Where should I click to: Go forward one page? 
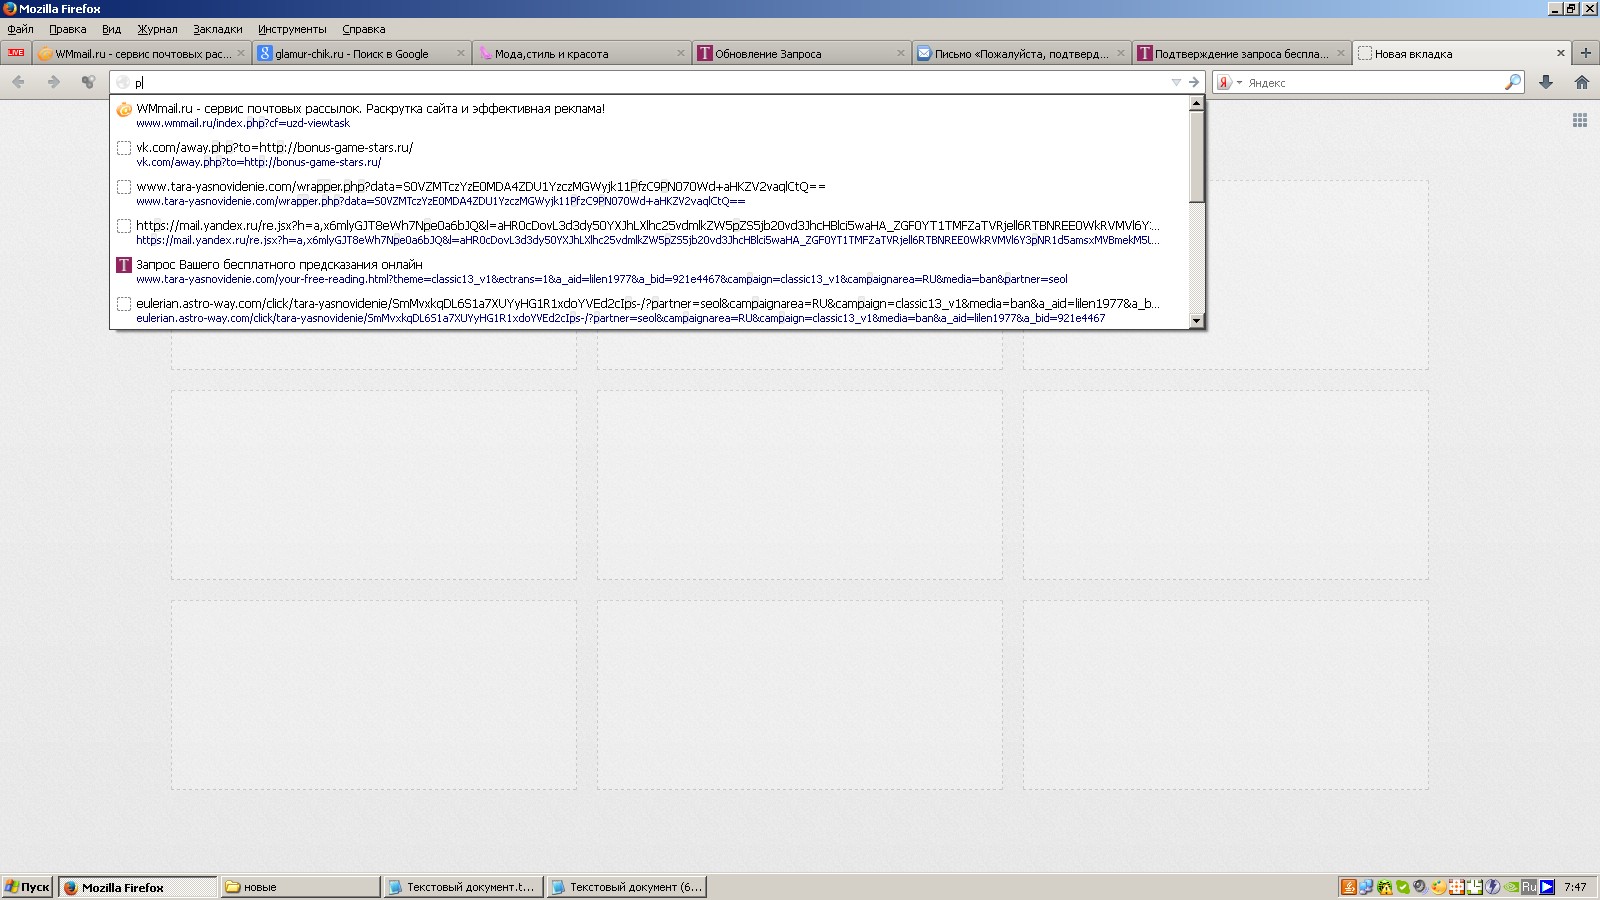click(x=53, y=82)
